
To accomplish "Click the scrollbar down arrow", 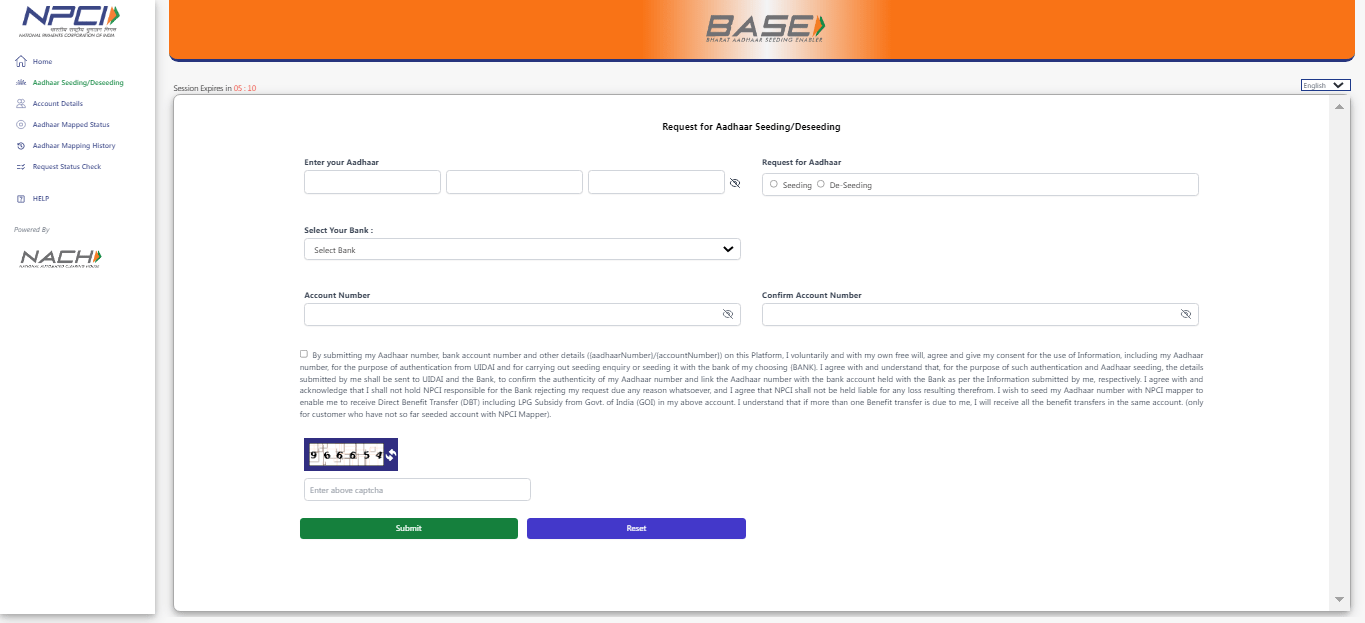I will coord(1339,599).
